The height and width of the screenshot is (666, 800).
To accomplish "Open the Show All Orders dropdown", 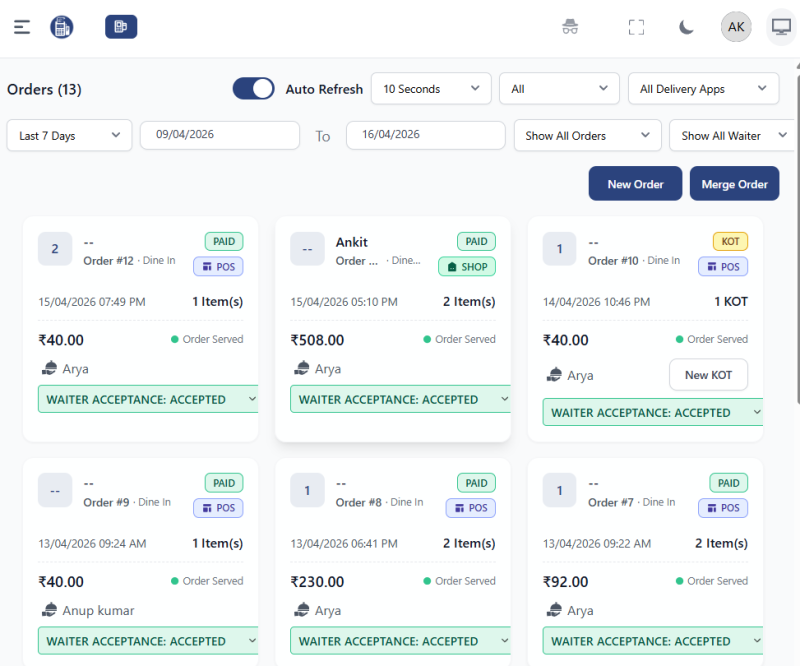I will 588,136.
